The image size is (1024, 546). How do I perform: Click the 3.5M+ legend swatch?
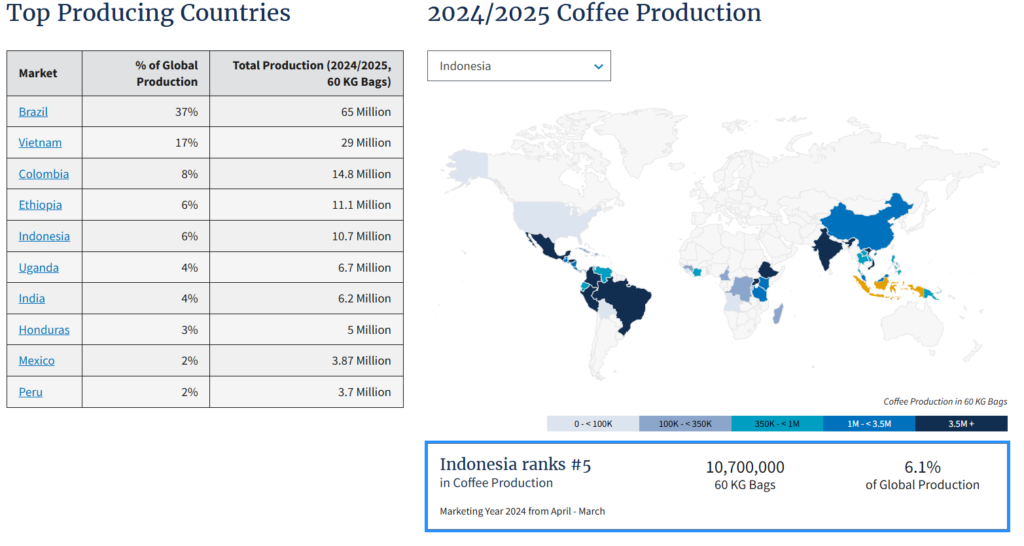tap(961, 424)
